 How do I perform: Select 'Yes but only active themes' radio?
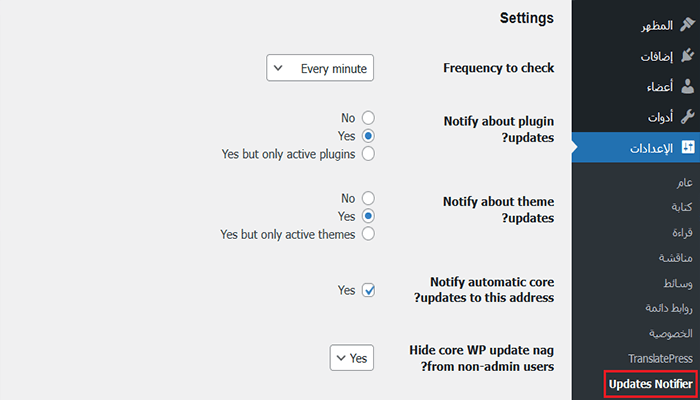368,234
